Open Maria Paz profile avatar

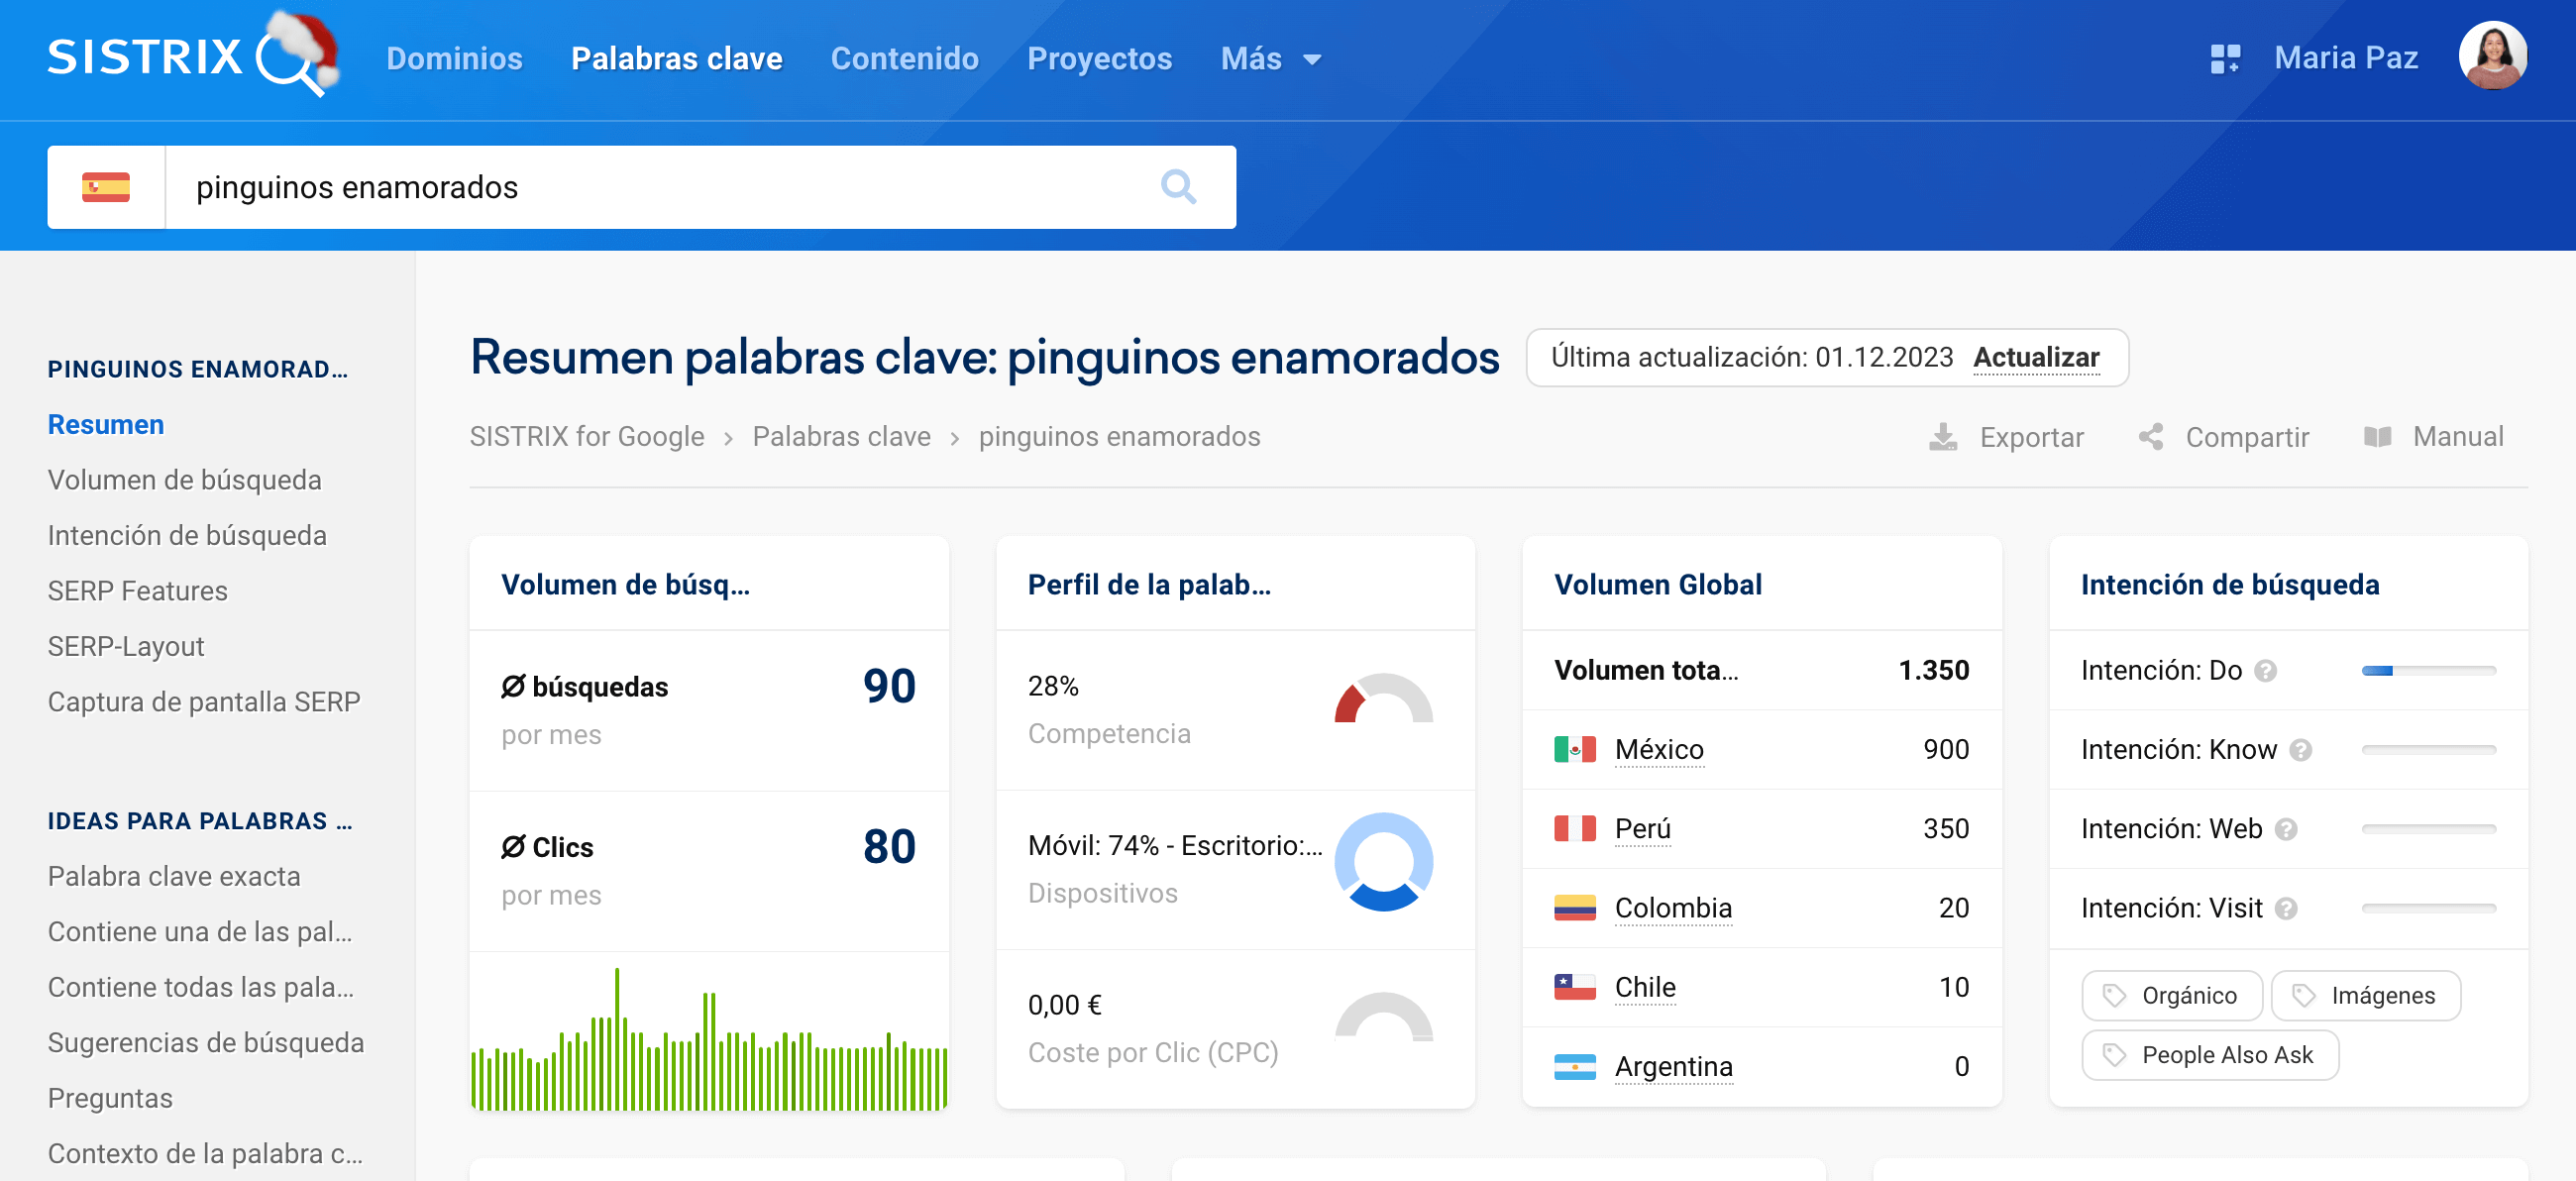(2492, 56)
